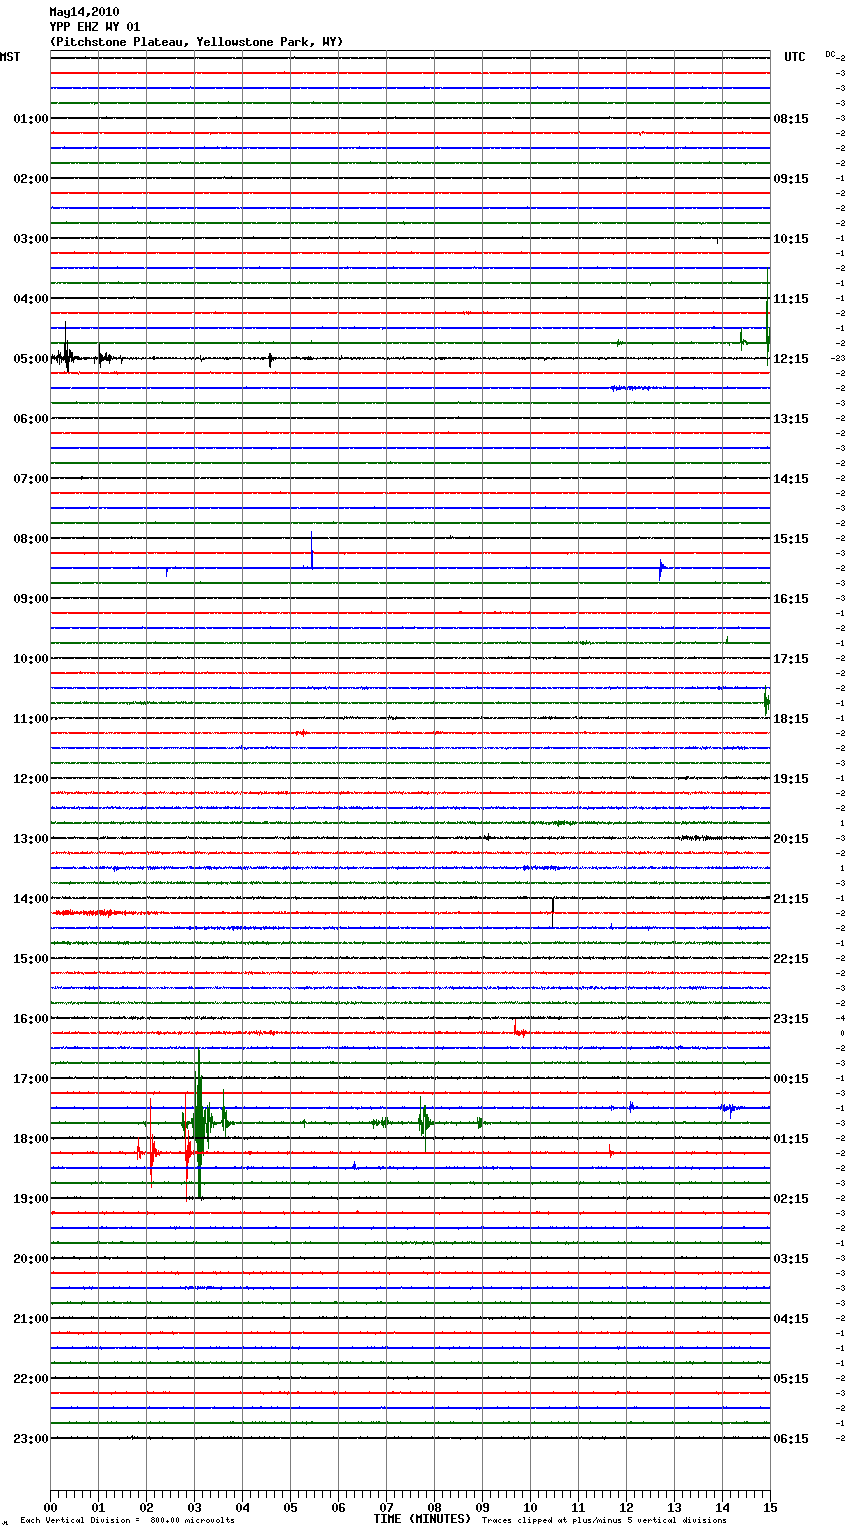This screenshot has height=1534, width=850.
Task: Select the 07:00 MST time label
Action: click(x=31, y=479)
